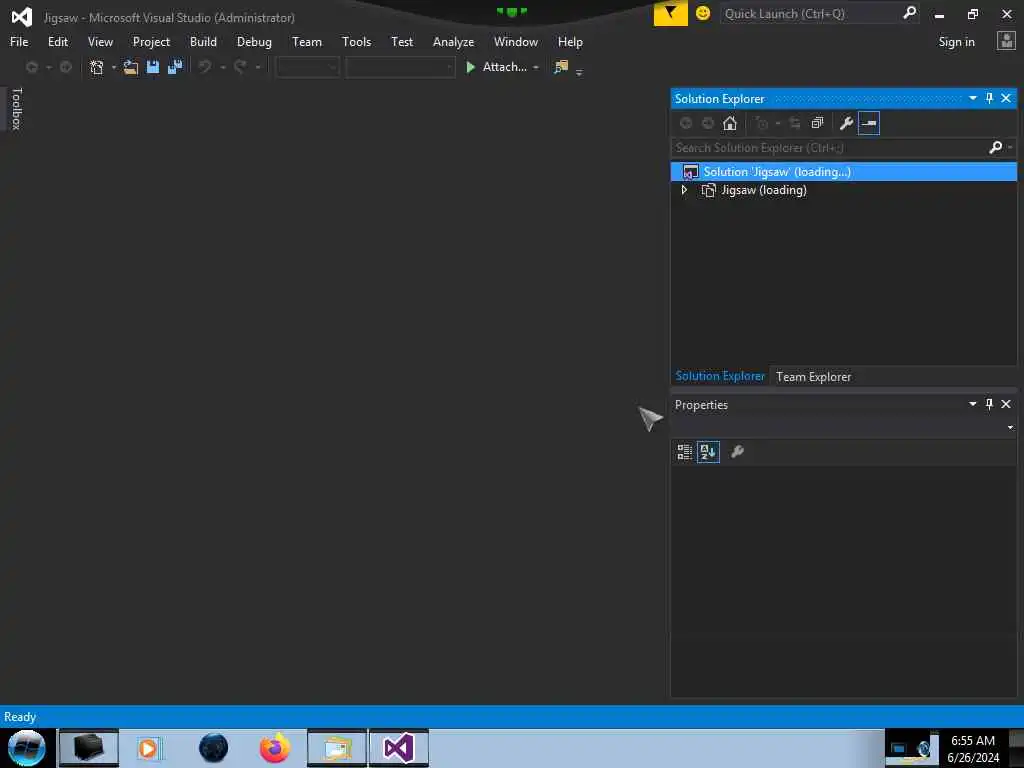Click the Collapse All icon in Solution Explorer
This screenshot has height=768, width=1024.
click(817, 123)
